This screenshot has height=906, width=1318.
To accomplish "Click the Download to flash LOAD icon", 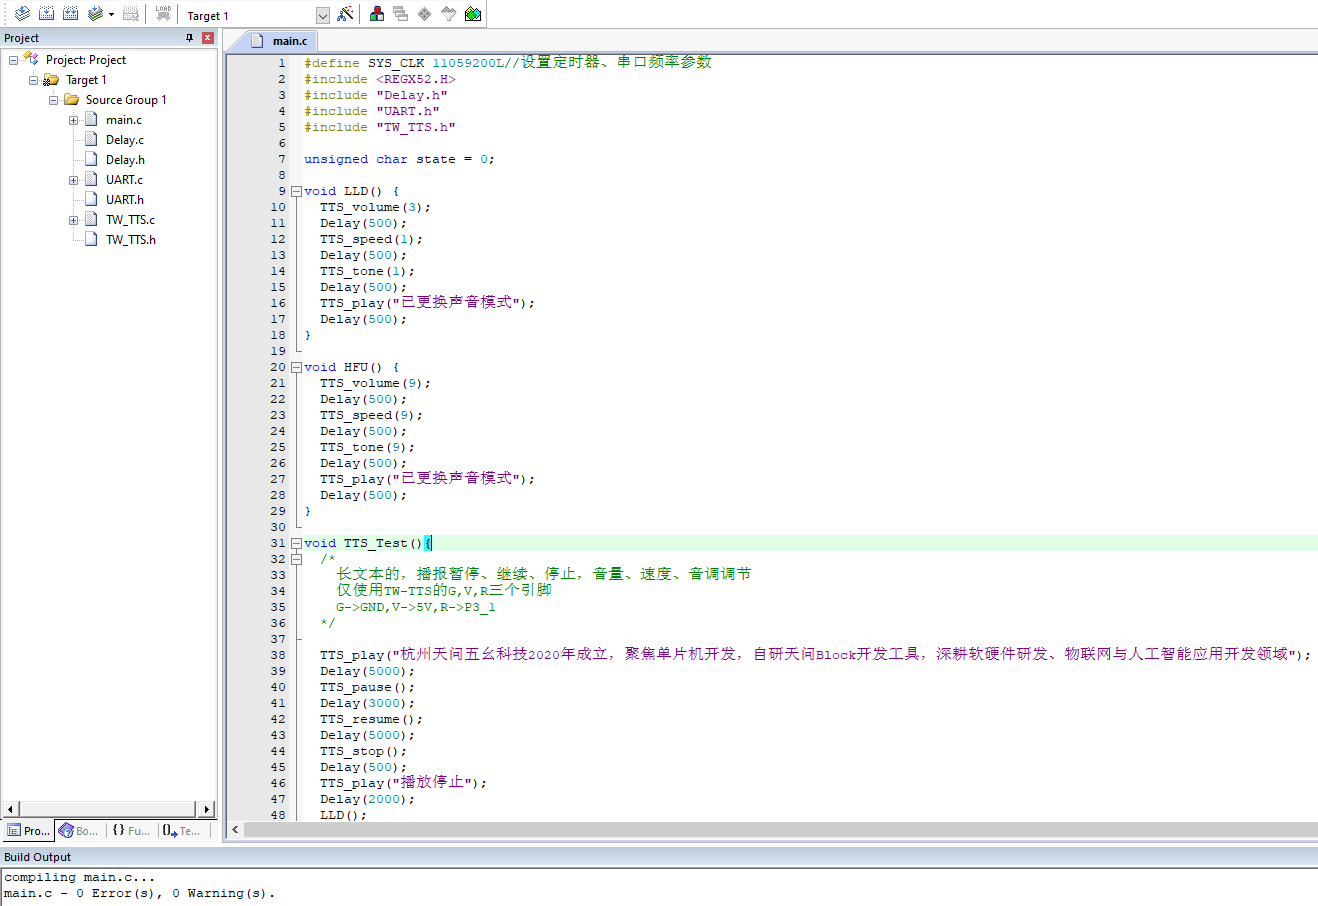I will point(163,14).
